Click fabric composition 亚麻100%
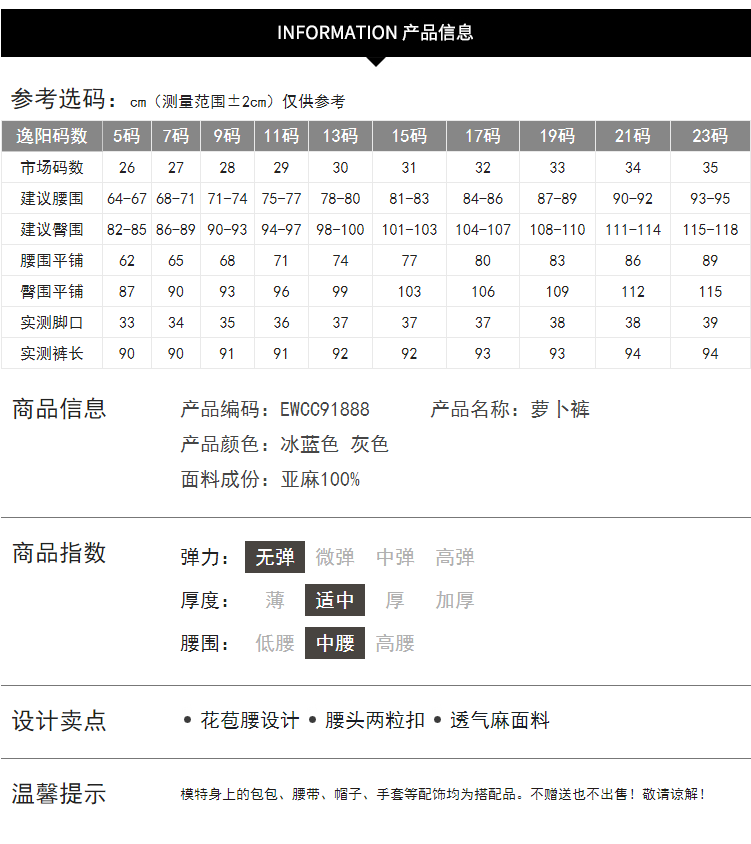The width and height of the screenshot is (751, 844). point(320,479)
